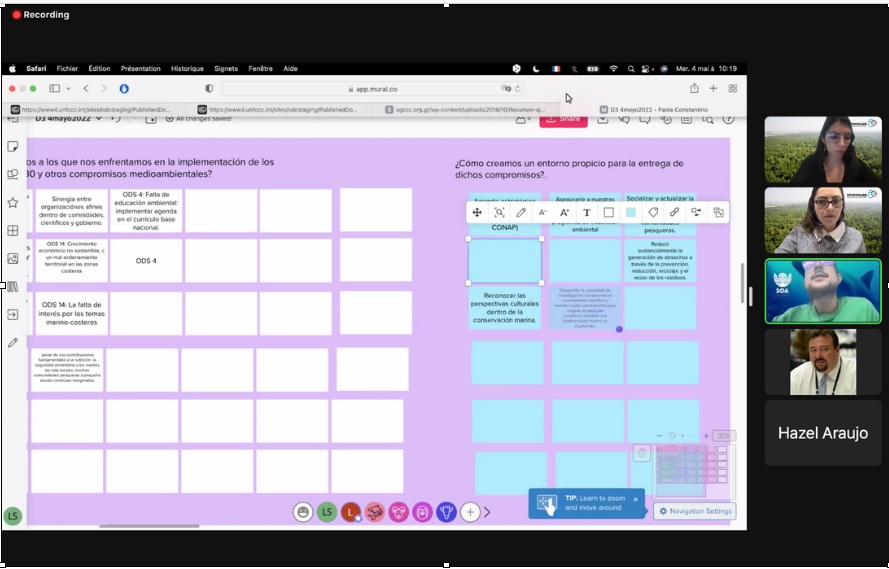Click the dolphin collaborator avatar
Viewport: 889px width, 569px height.
pos(375,512)
